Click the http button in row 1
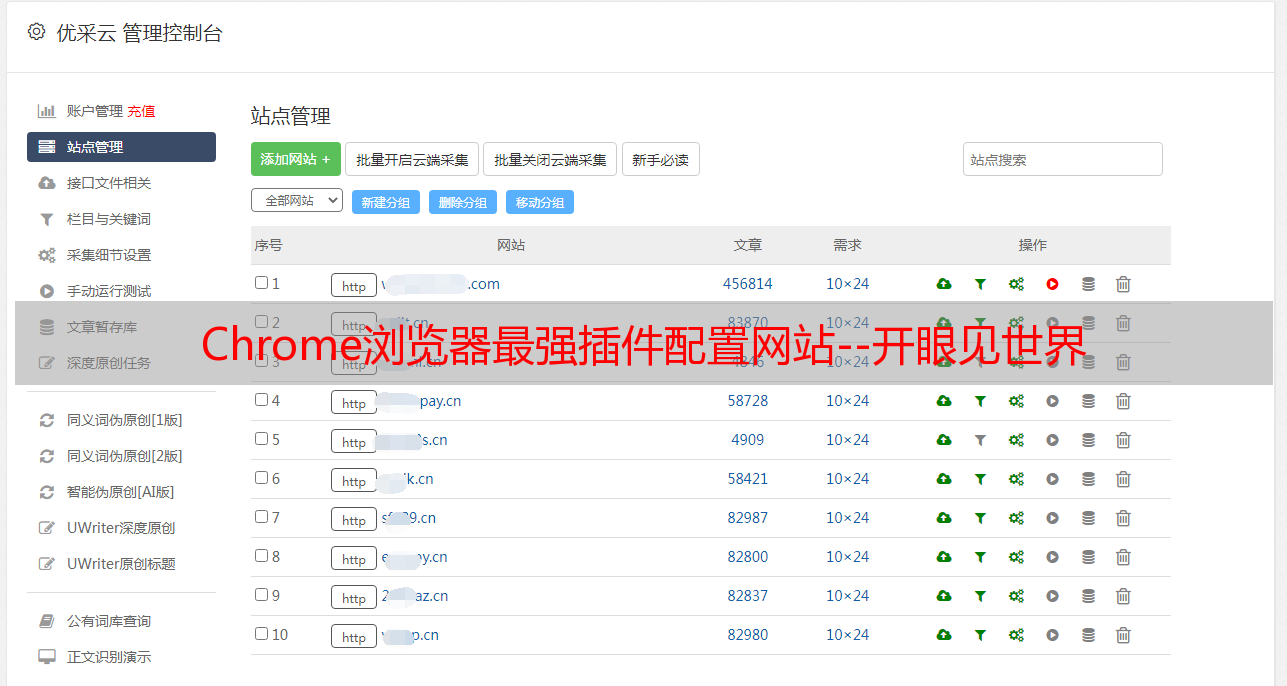Screen dimensions: 1287x686 pos(354,286)
